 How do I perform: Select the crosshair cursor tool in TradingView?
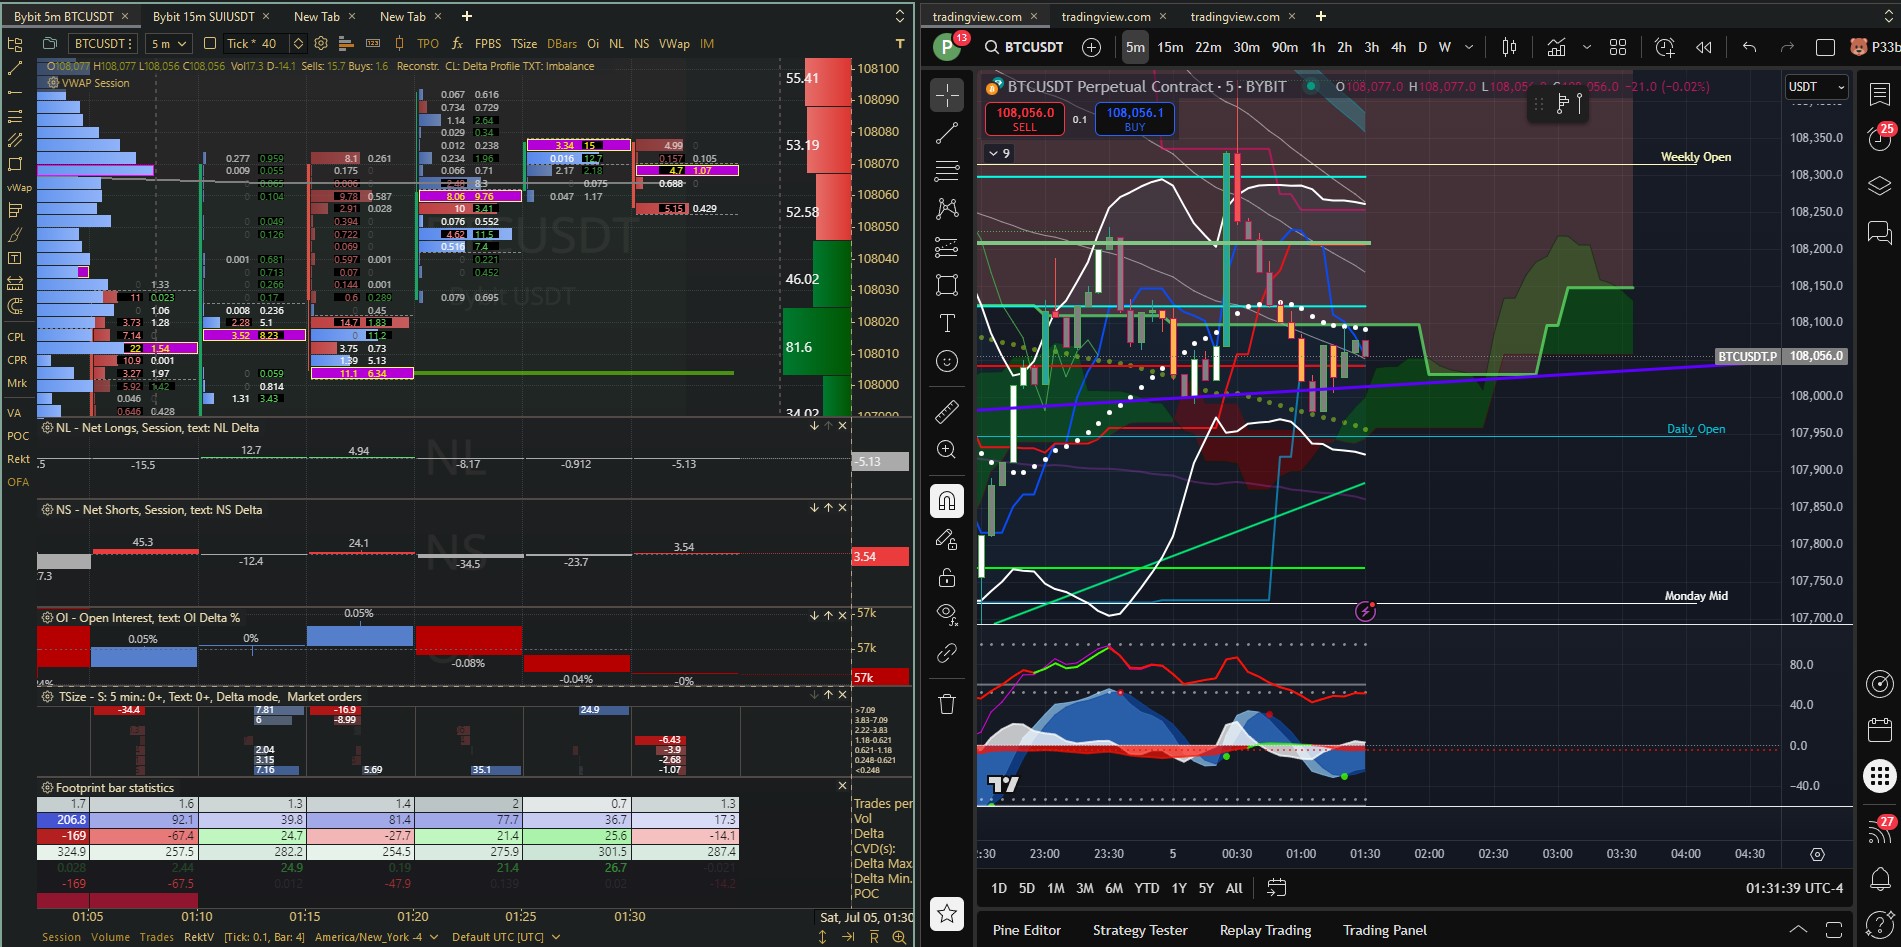tap(947, 95)
